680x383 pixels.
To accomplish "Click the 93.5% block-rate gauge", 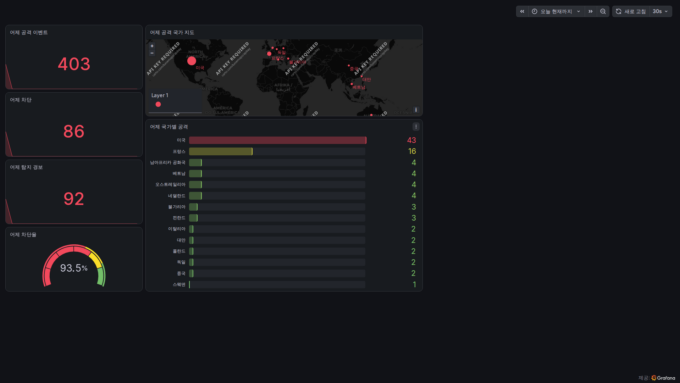I will click(74, 265).
